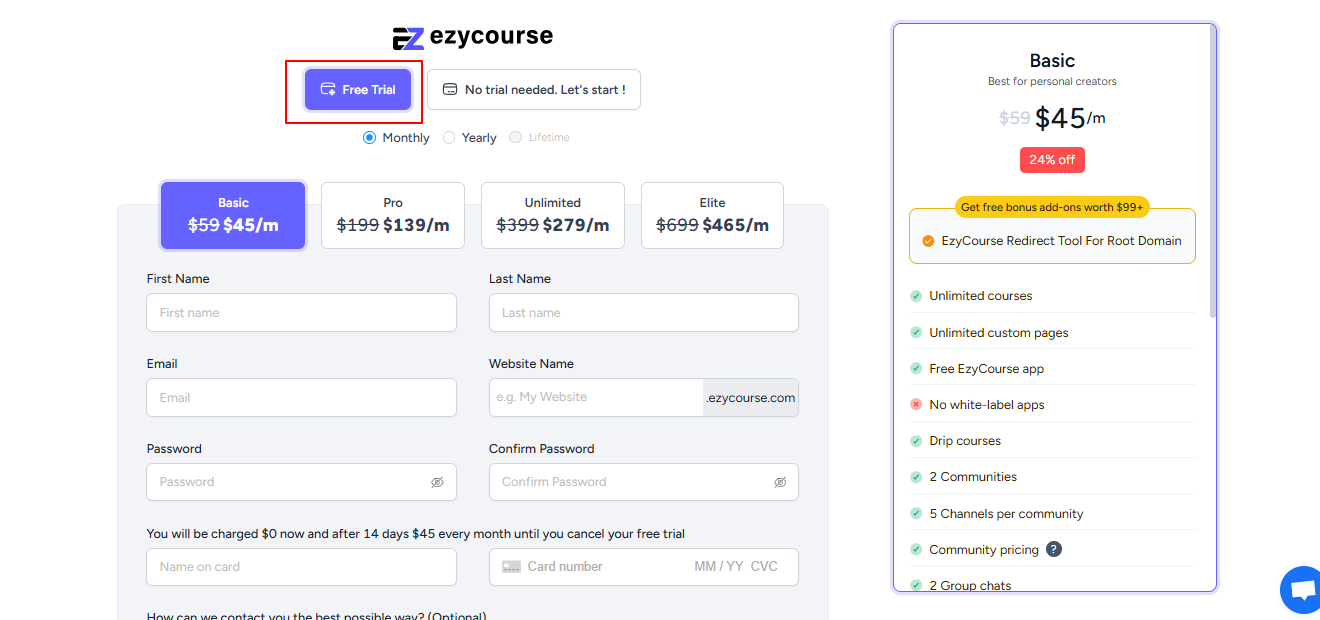
Task: Focus the Name on card field
Action: coord(302,567)
